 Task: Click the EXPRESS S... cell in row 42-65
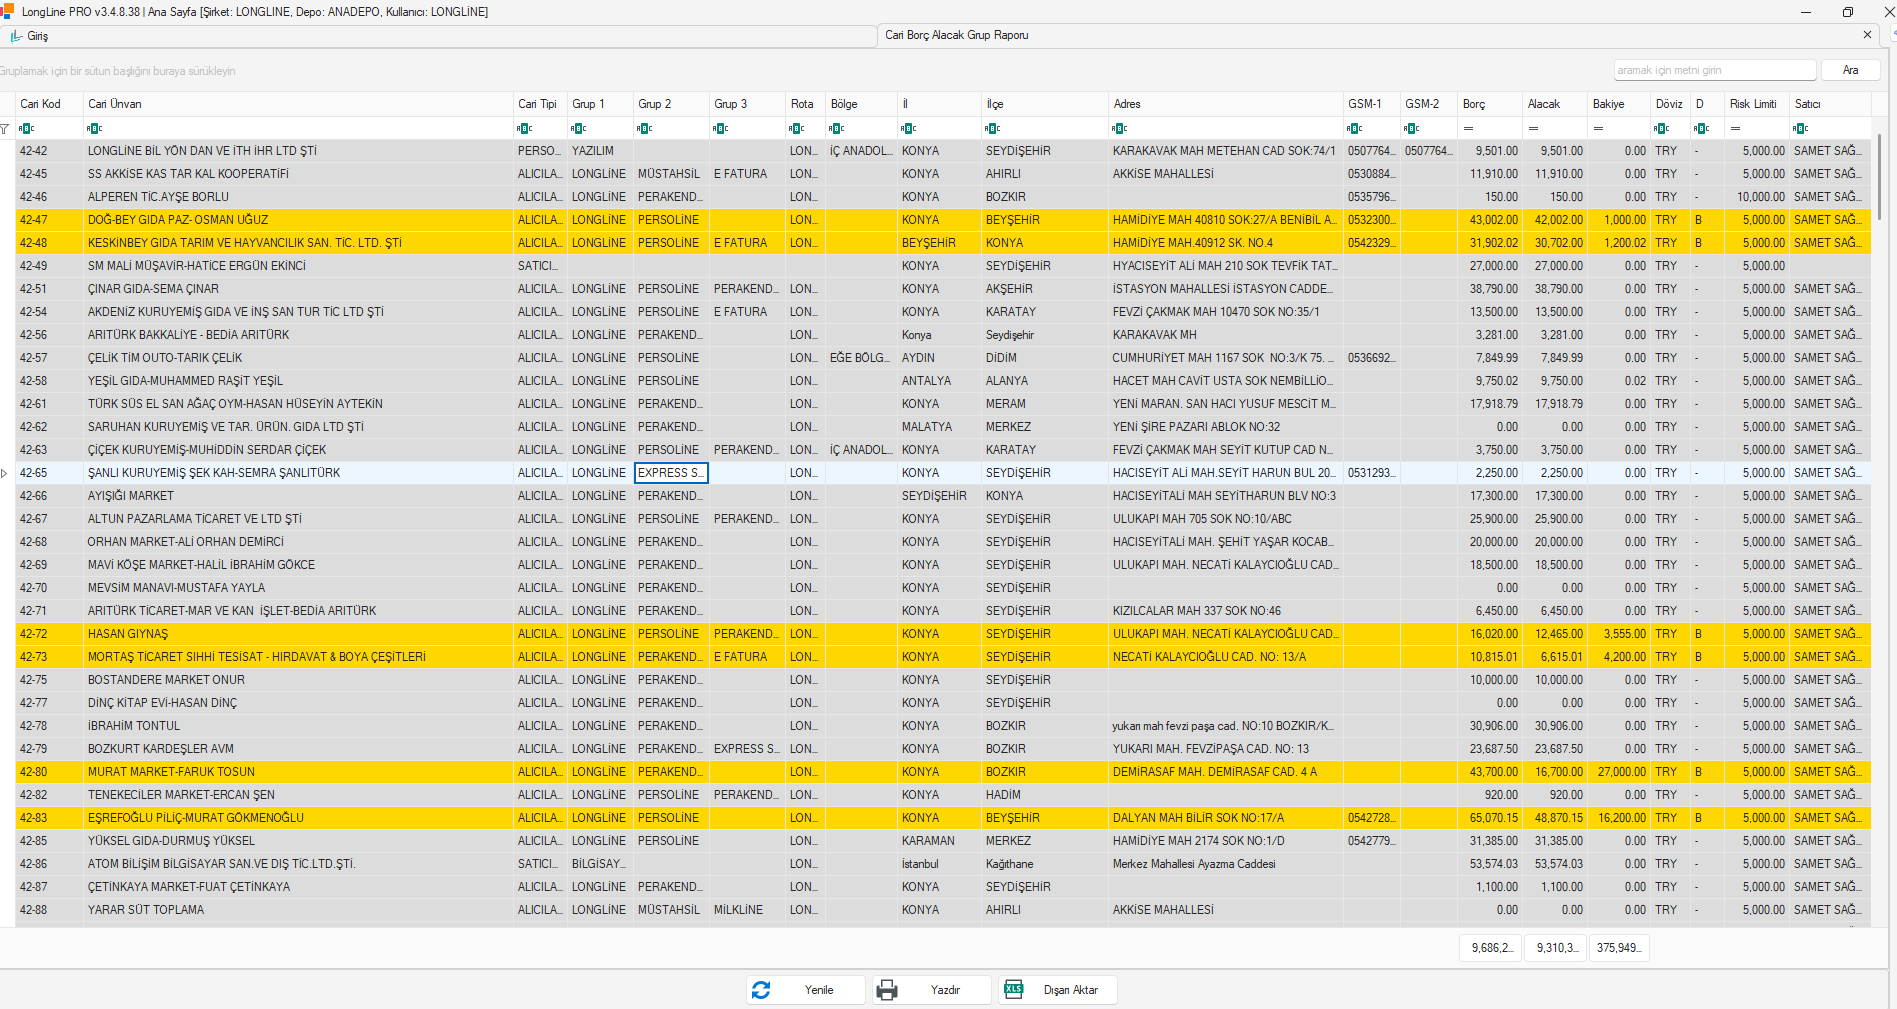[671, 473]
